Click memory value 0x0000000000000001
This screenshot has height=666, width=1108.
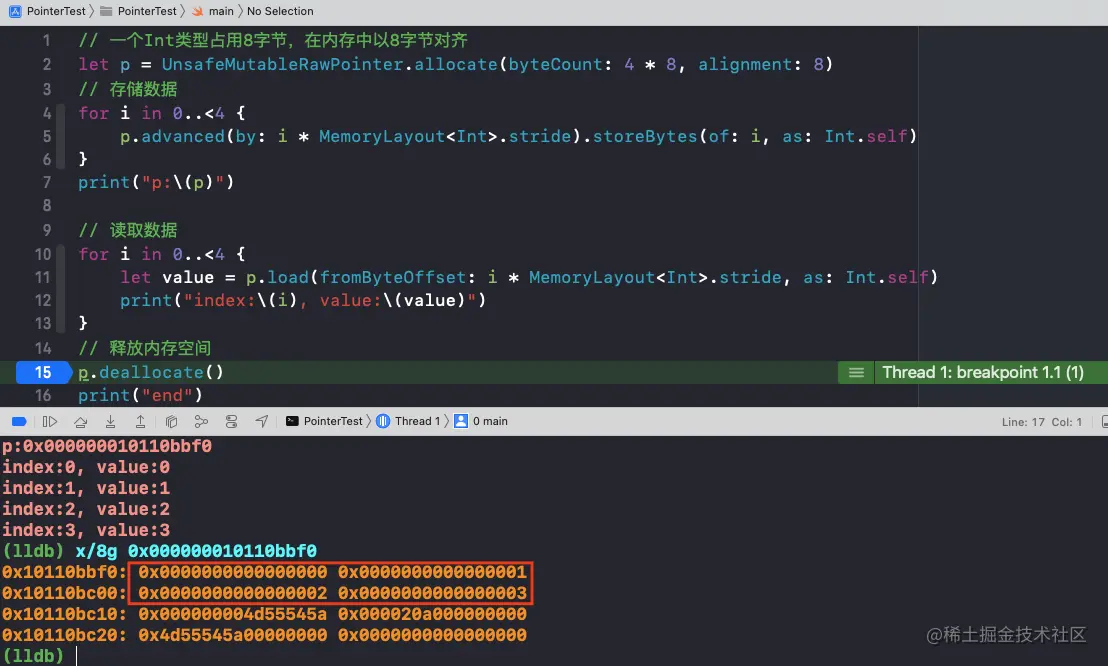click(x=432, y=572)
